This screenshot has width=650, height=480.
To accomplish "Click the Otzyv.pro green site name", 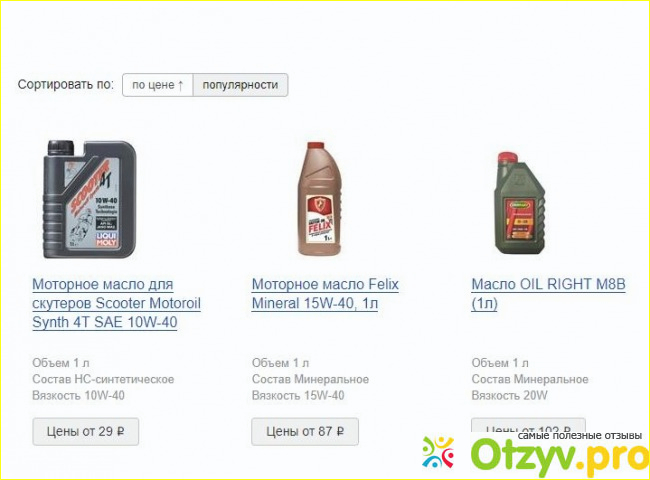I will (560, 457).
